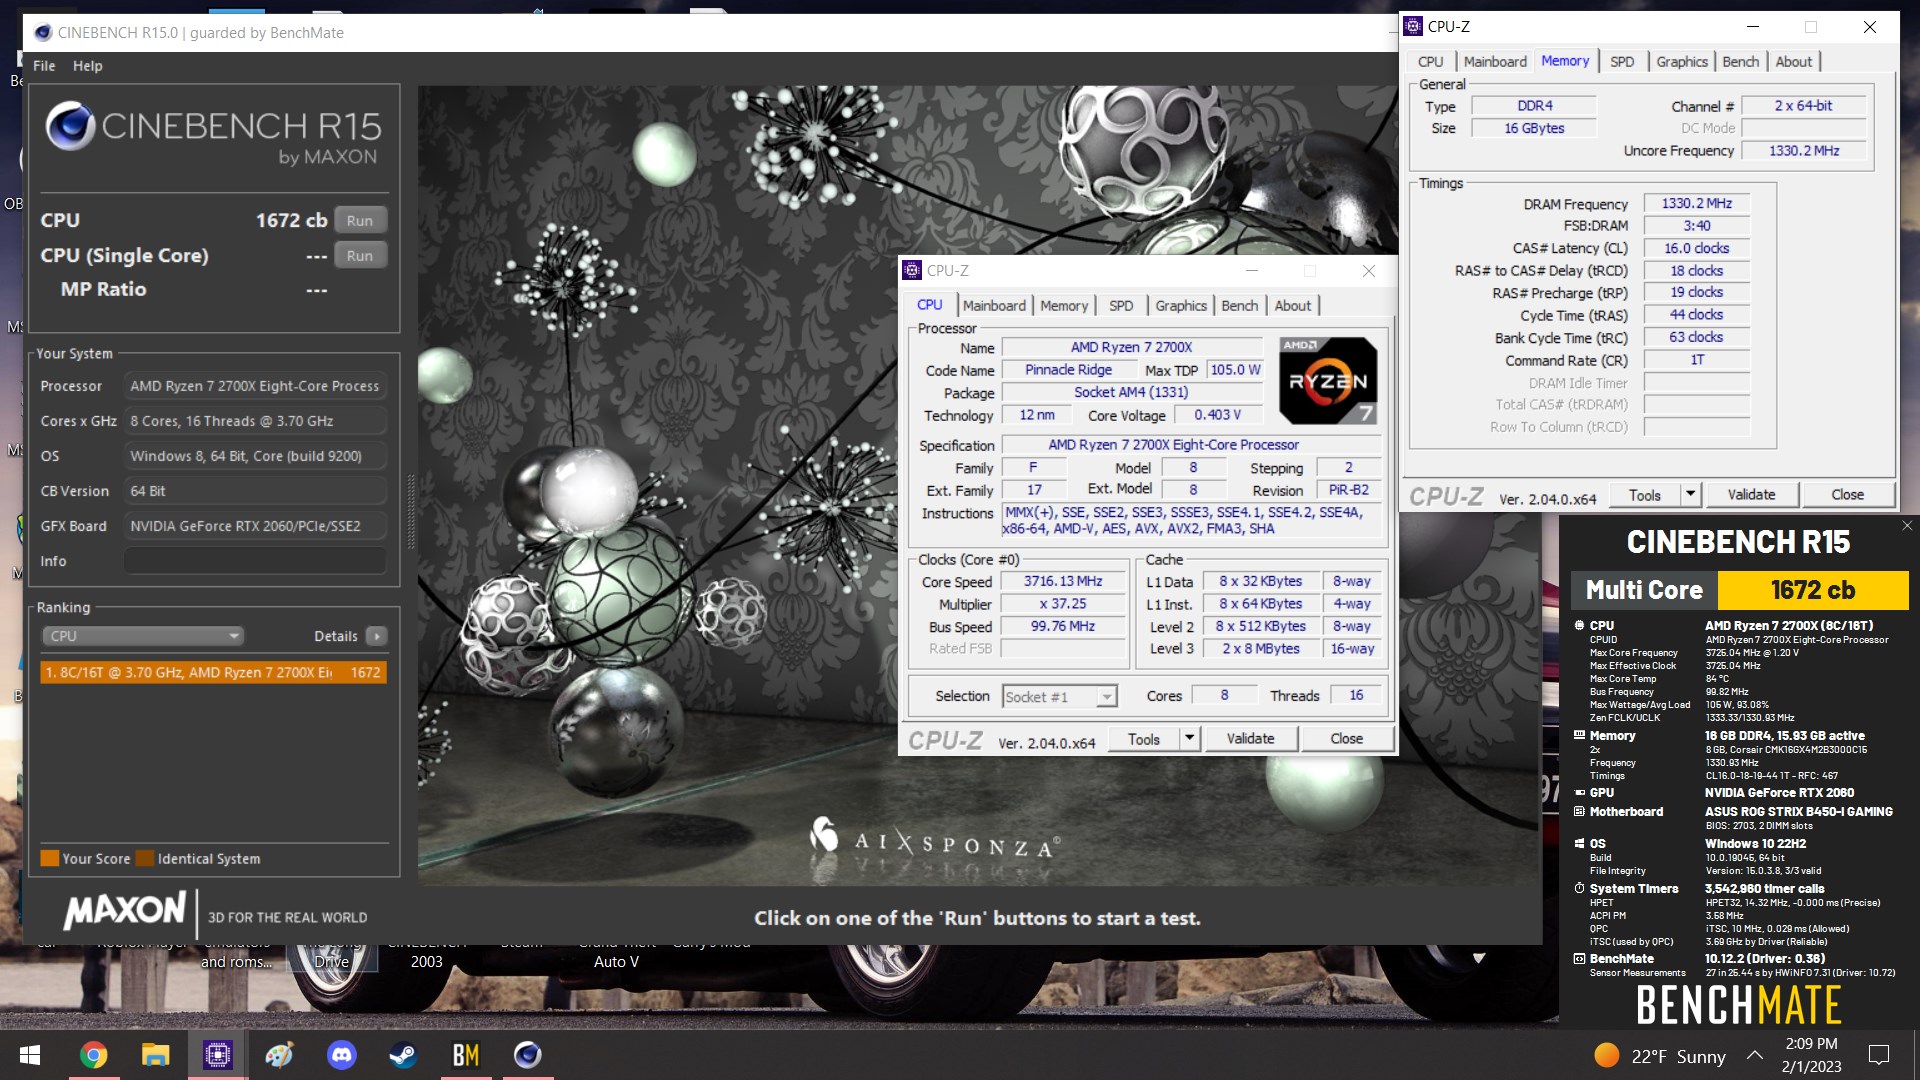The image size is (1920, 1080).
Task: Select Bench tab in Memory CPU-Z window
Action: pyautogui.click(x=1740, y=62)
